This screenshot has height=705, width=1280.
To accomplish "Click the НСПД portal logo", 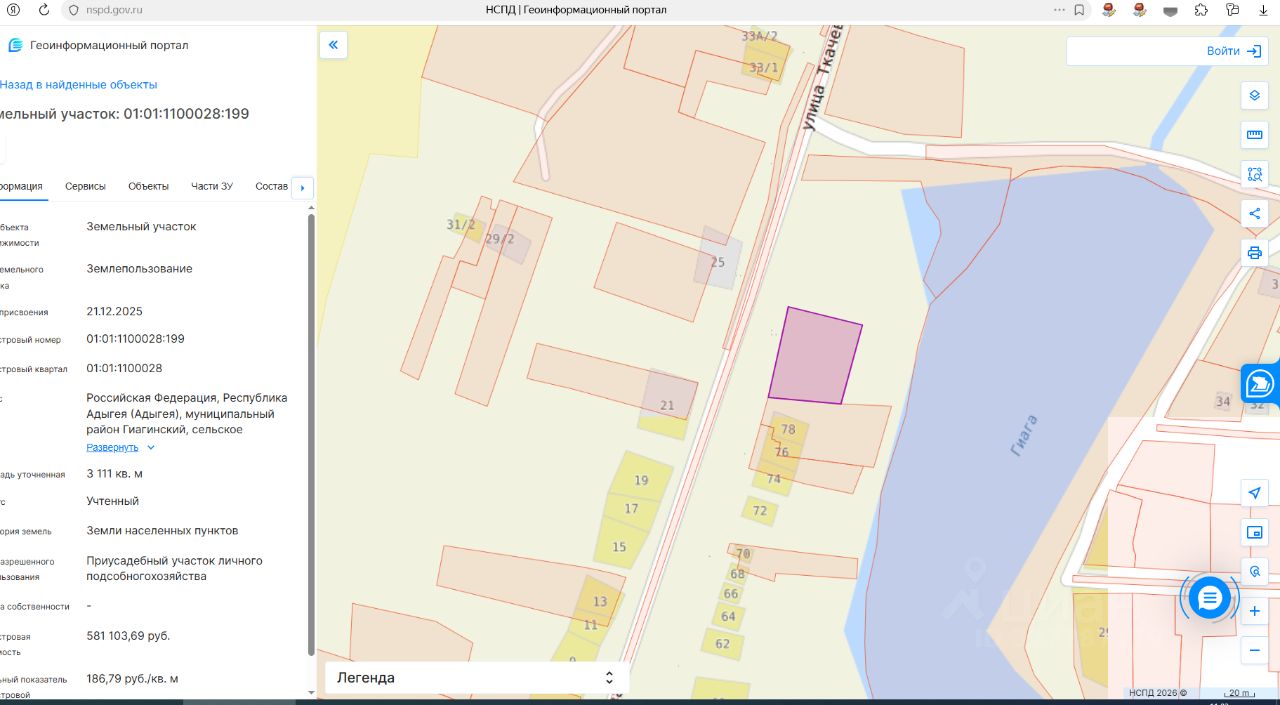I will click(x=15, y=45).
